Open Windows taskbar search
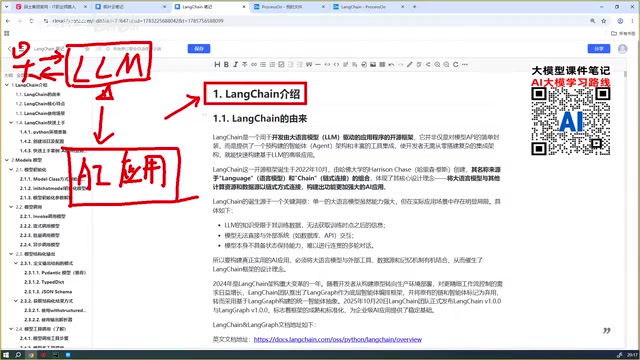 tap(18, 355)
